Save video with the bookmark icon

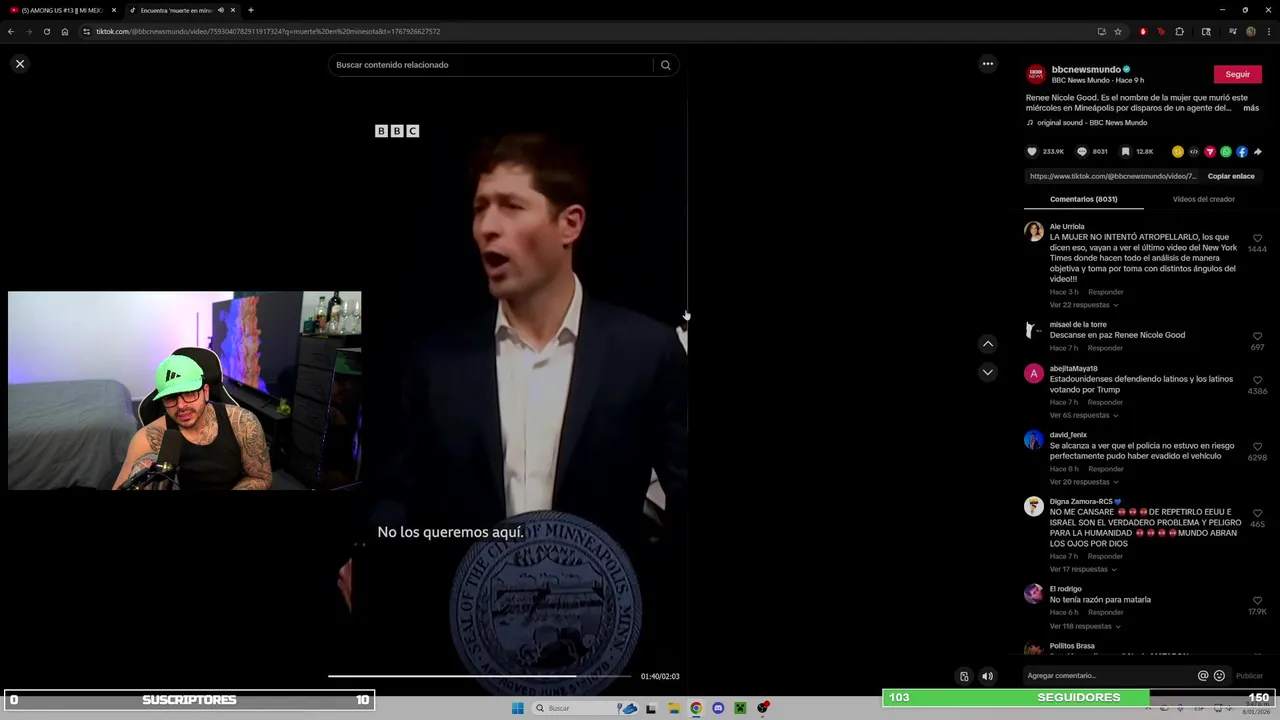coord(1125,152)
